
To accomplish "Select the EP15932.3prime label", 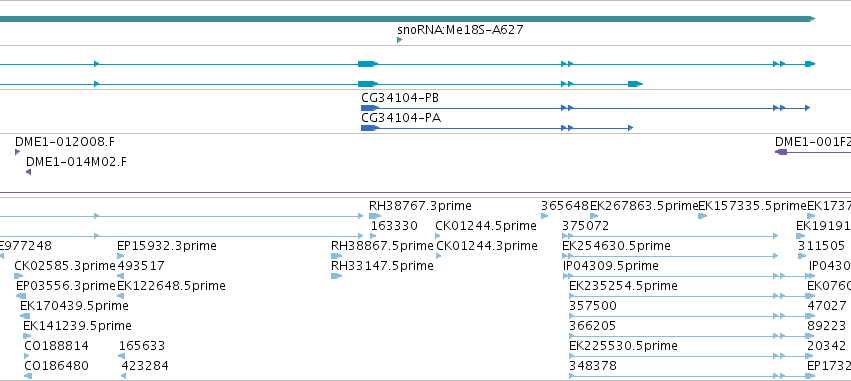I will click(167, 246).
